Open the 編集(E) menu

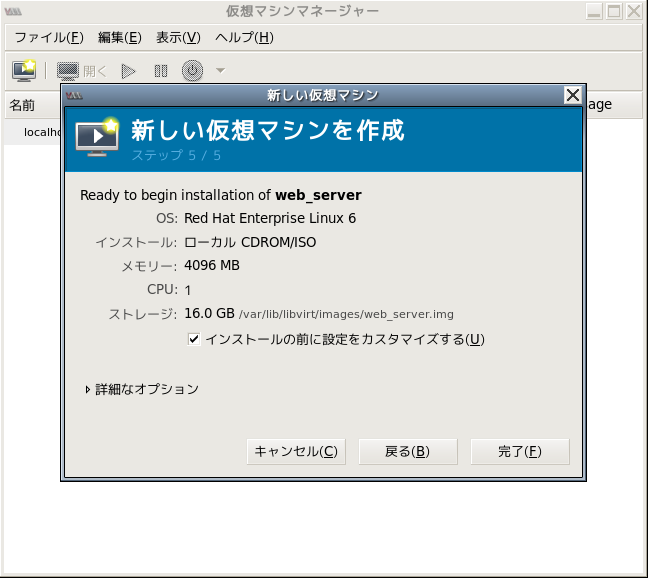click(120, 38)
